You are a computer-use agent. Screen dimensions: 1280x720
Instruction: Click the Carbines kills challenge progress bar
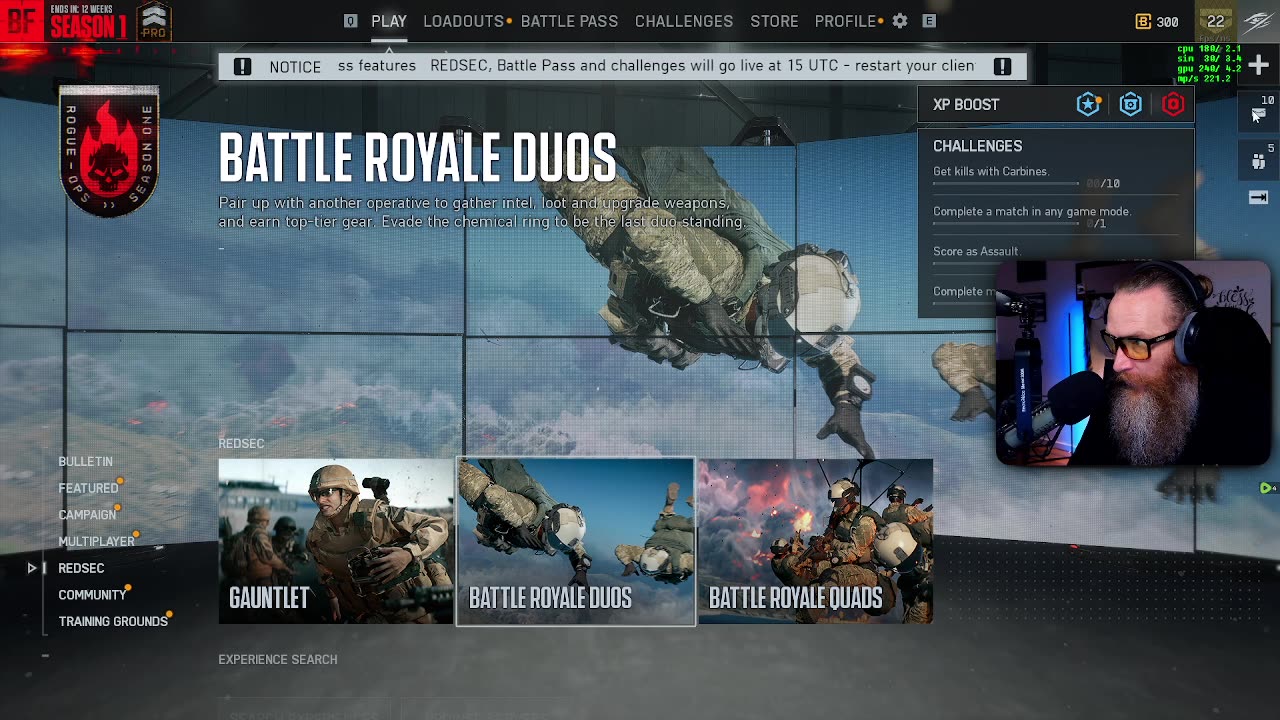(1006, 184)
